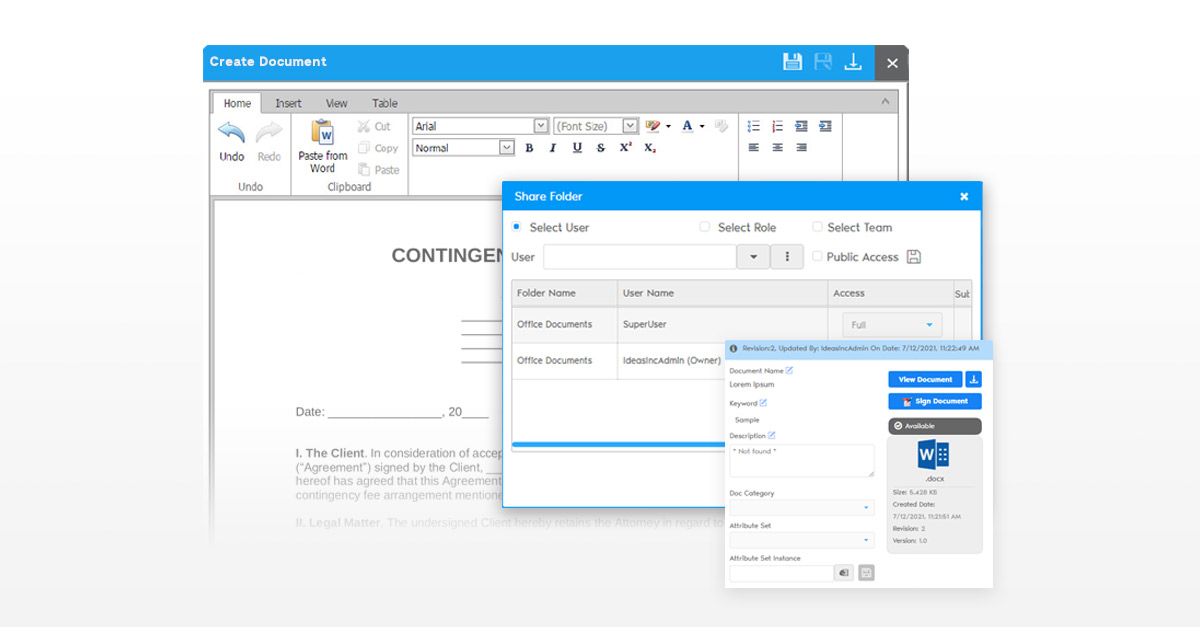Click the Cut scissors icon
This screenshot has height=627, width=1200.
pyautogui.click(x=364, y=127)
